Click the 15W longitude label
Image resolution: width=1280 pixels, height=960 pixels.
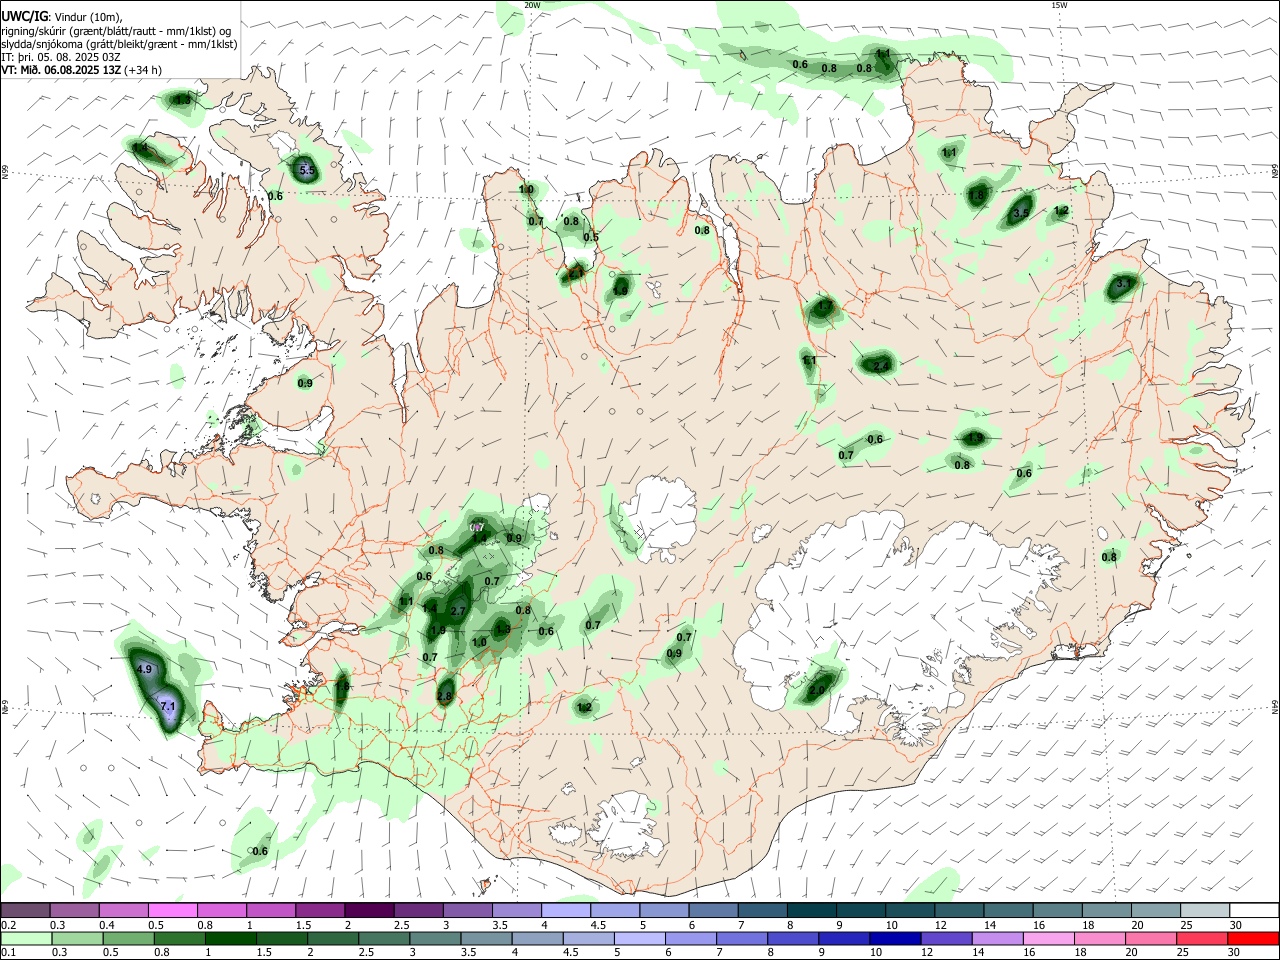click(x=1059, y=5)
